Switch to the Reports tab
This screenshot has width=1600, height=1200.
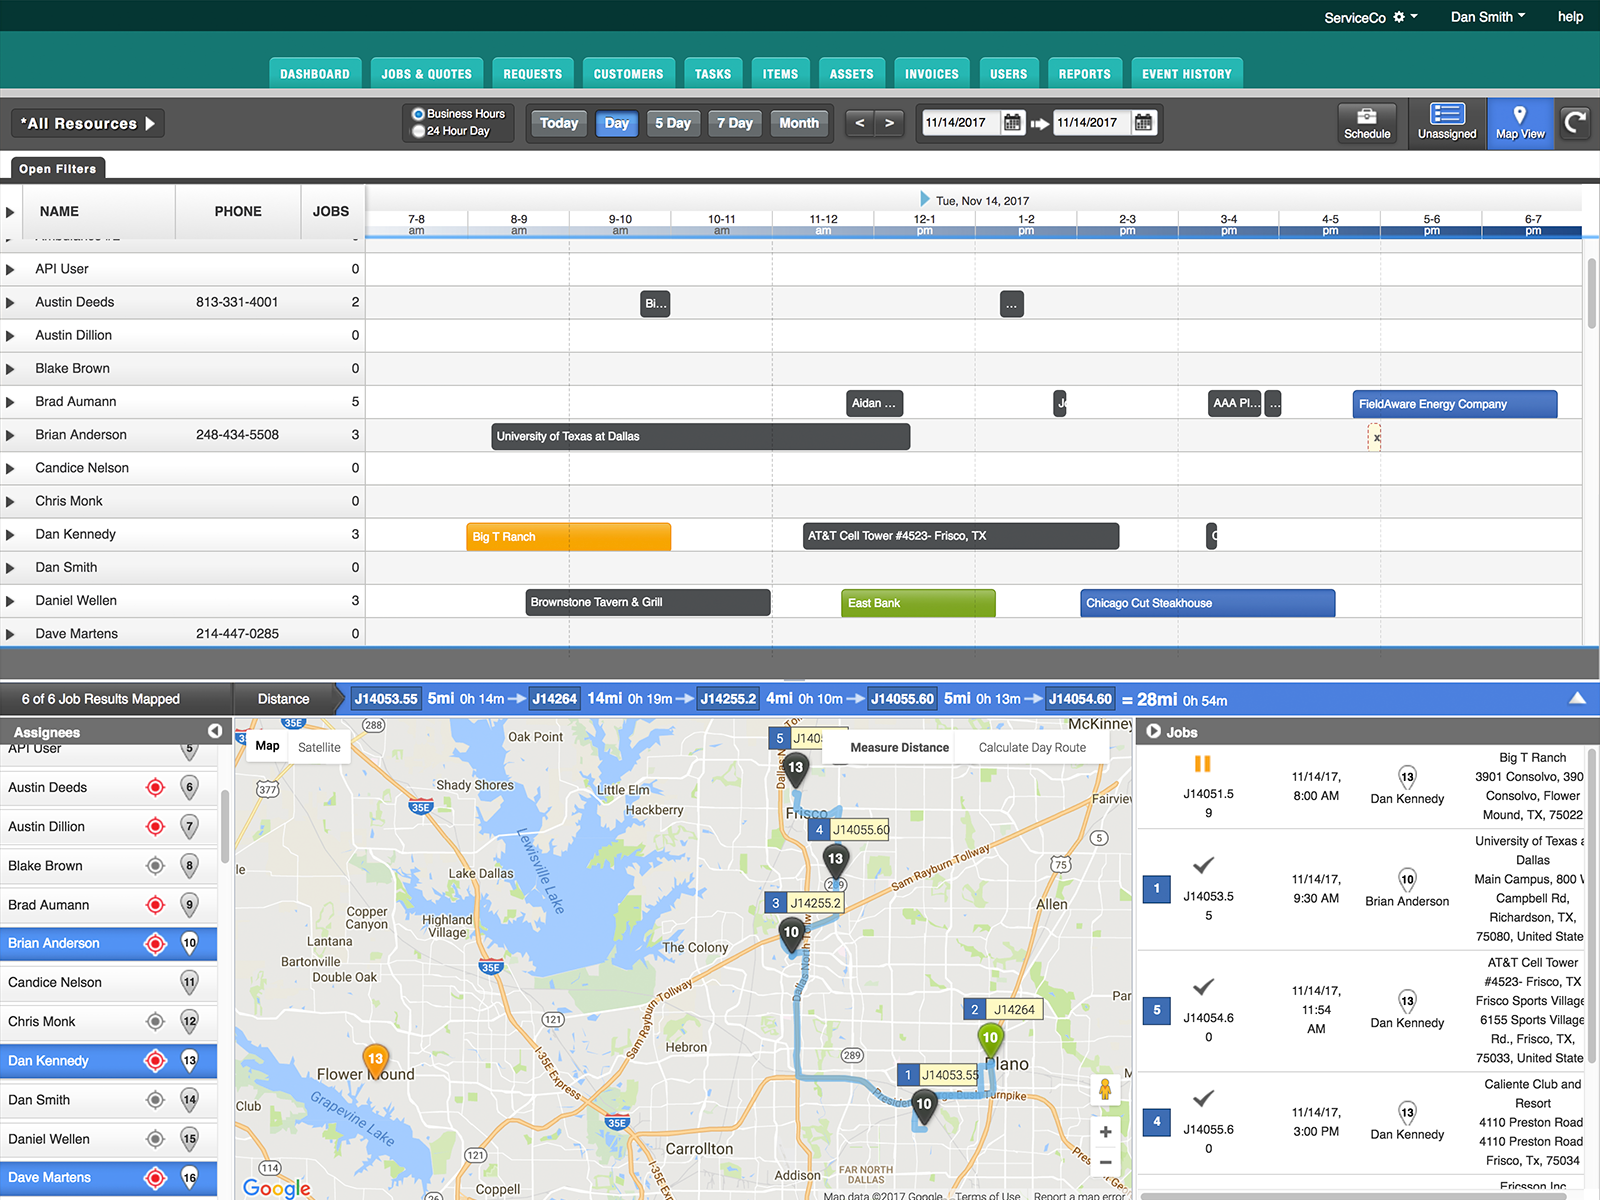(1085, 74)
